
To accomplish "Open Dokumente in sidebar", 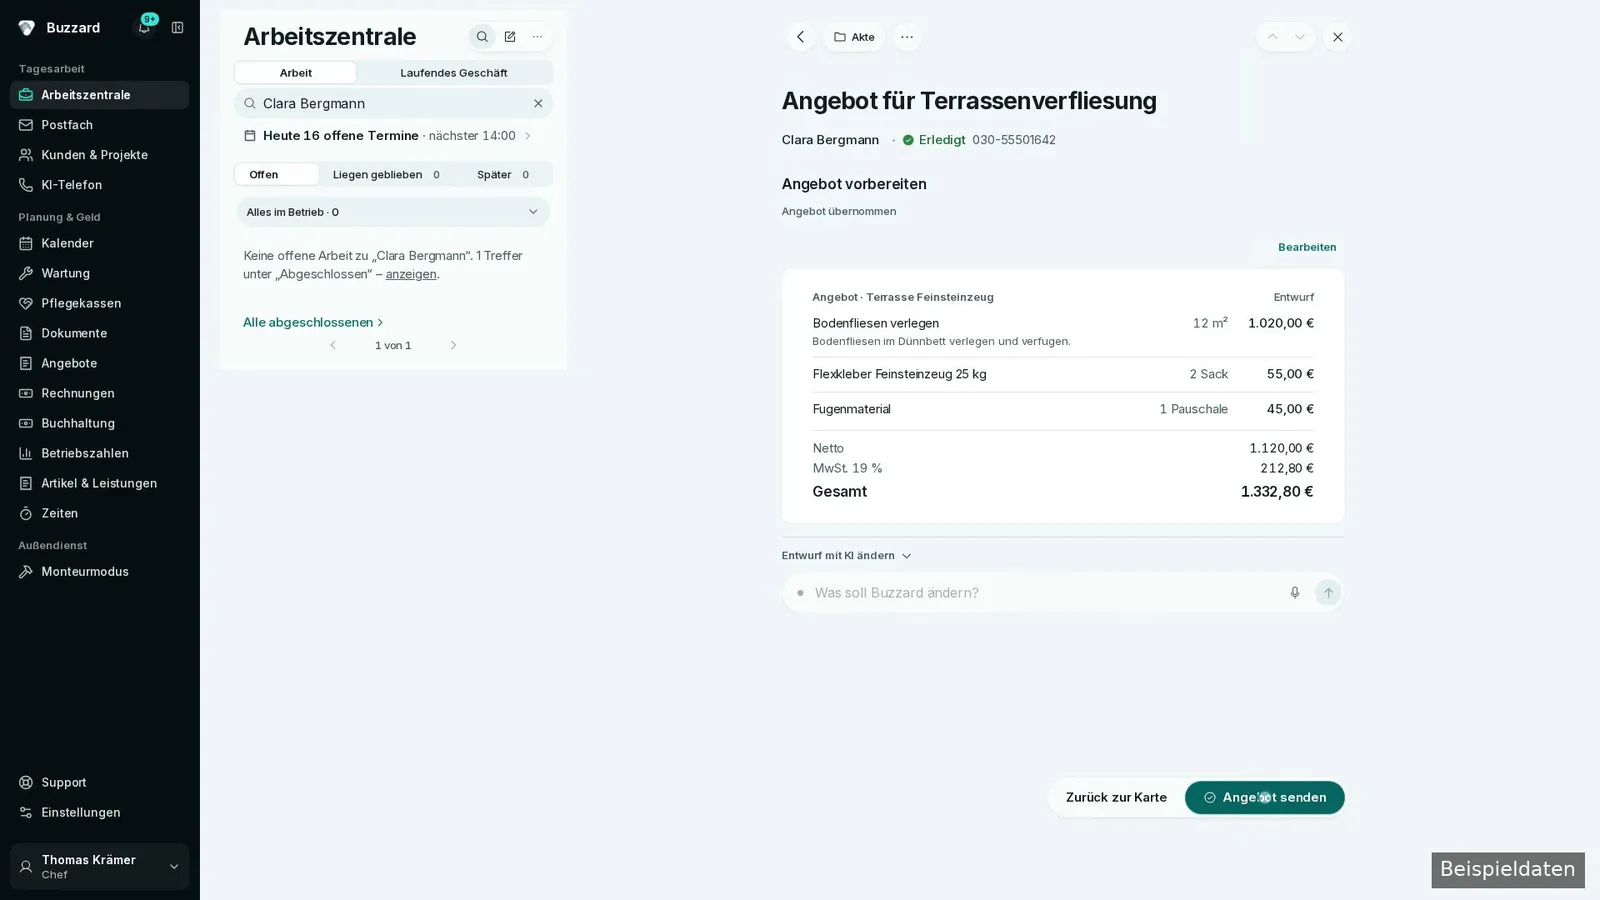I will [99, 333].
